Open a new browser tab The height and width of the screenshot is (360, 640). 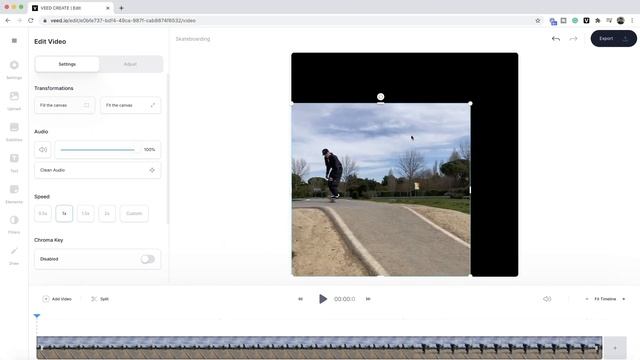click(x=121, y=8)
